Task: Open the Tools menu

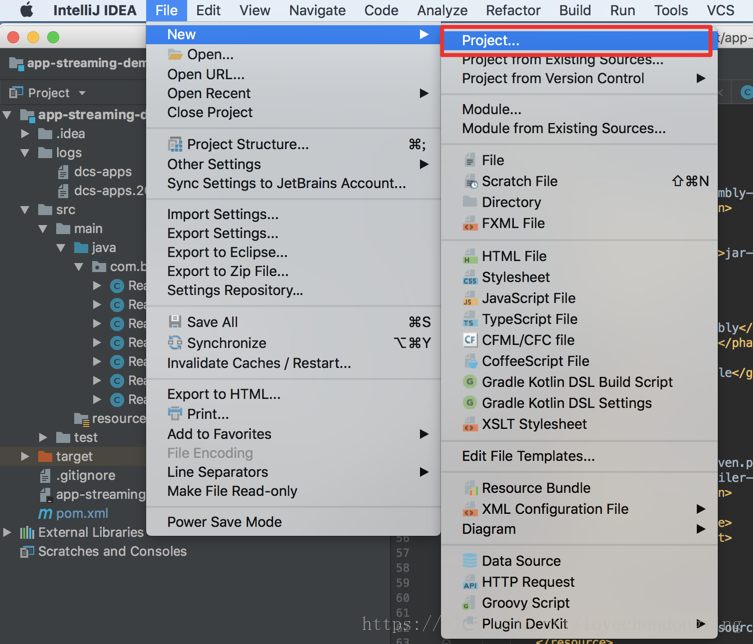Action: pyautogui.click(x=671, y=10)
